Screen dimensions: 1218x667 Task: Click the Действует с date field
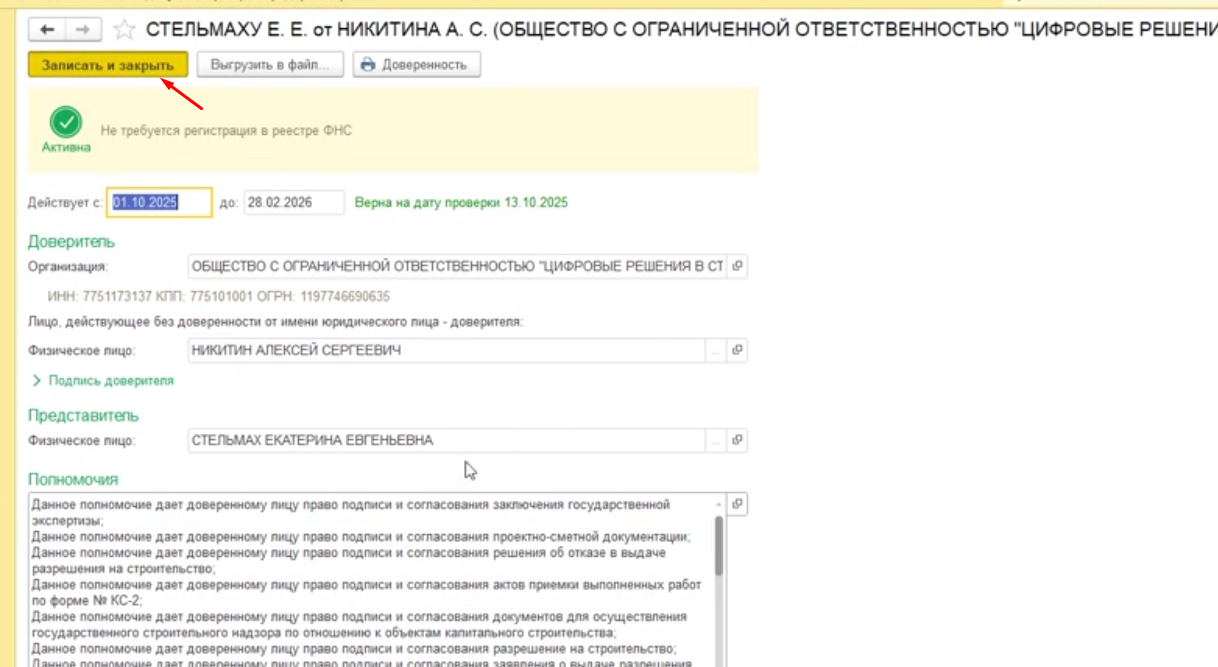click(158, 203)
